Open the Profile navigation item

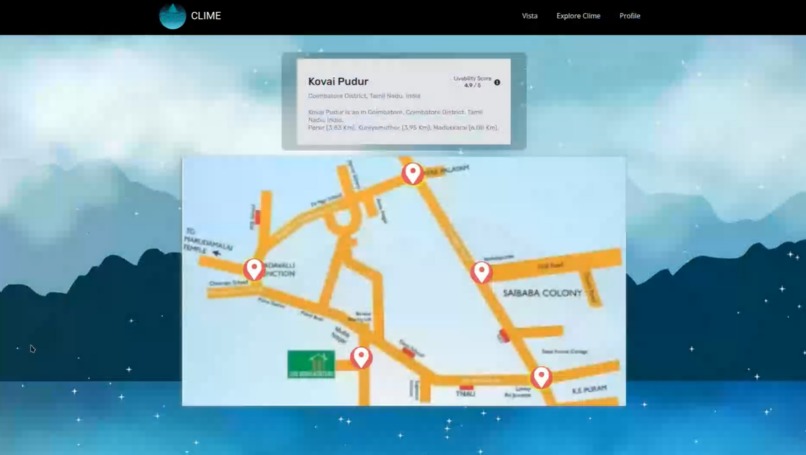[629, 16]
